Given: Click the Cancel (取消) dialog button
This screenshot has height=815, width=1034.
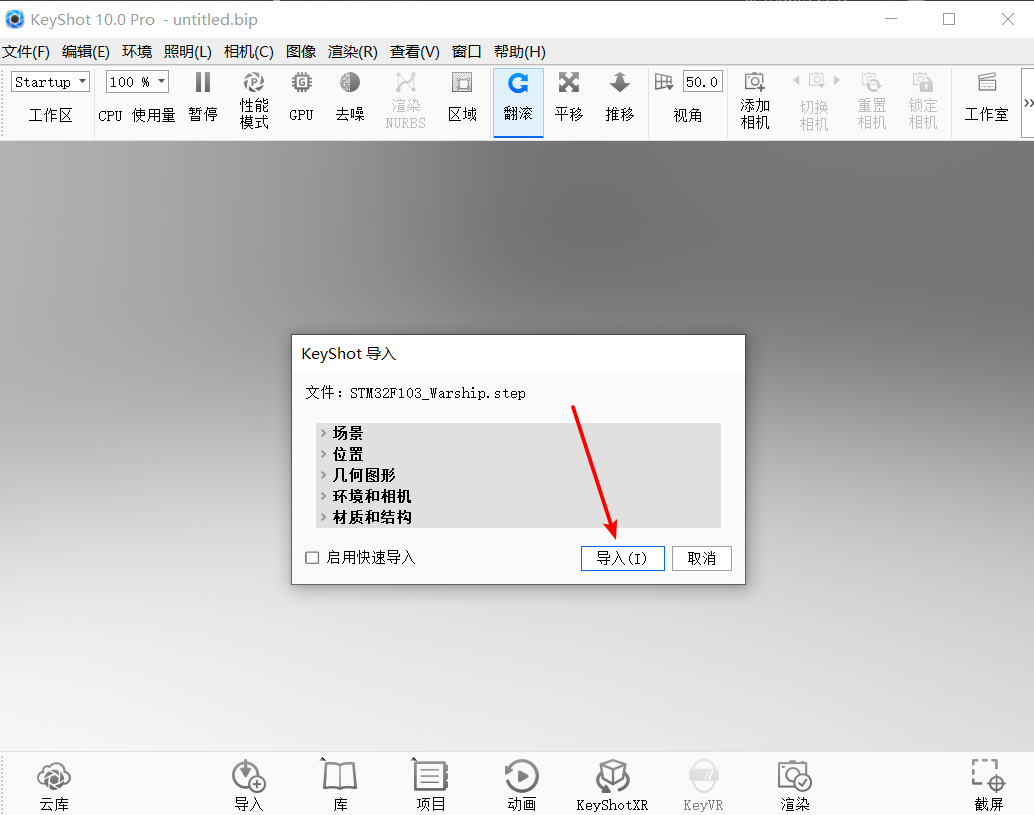Looking at the screenshot, I should click(702, 558).
